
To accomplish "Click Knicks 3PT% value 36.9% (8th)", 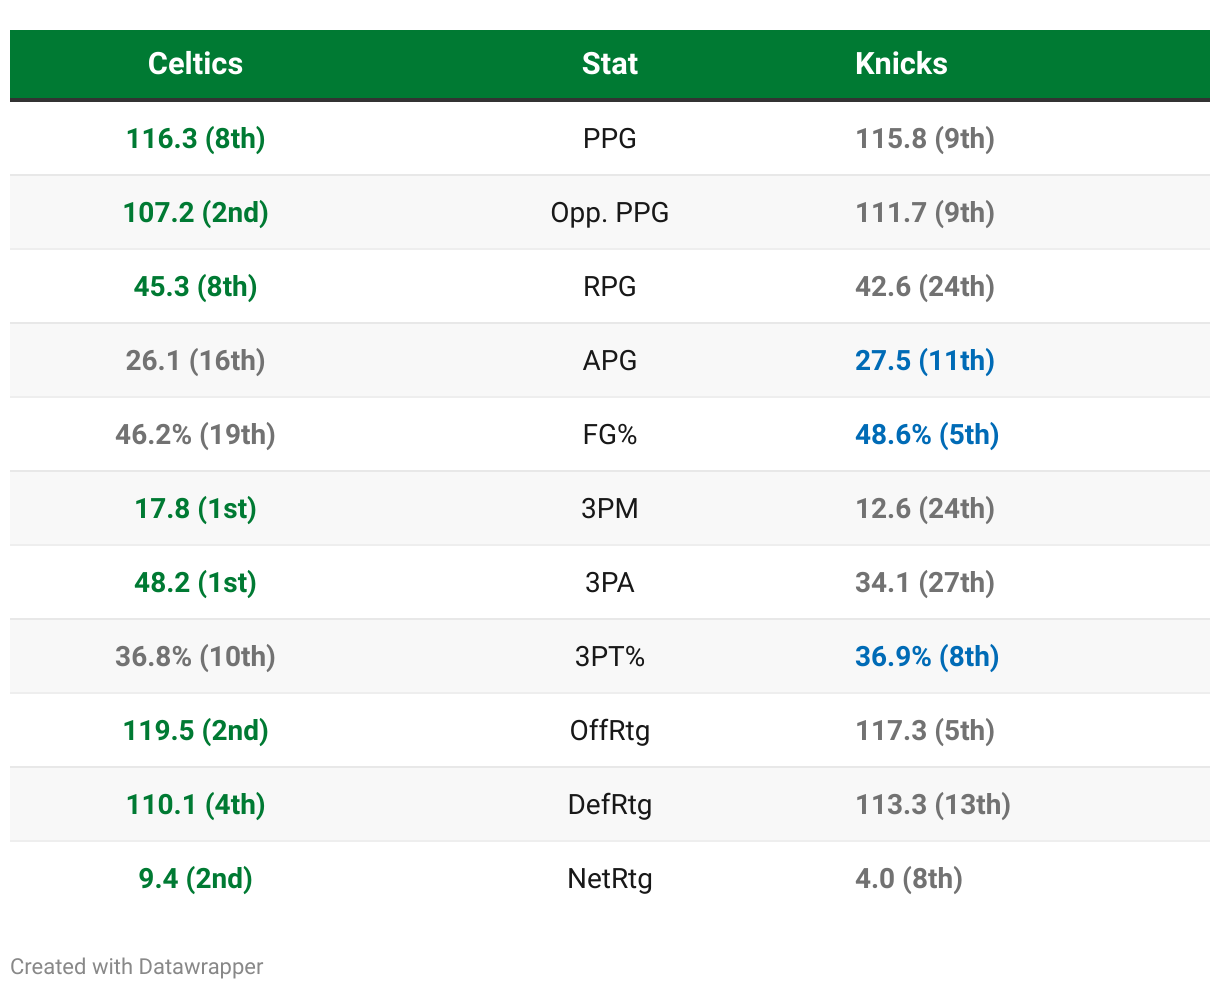I will (927, 657).
